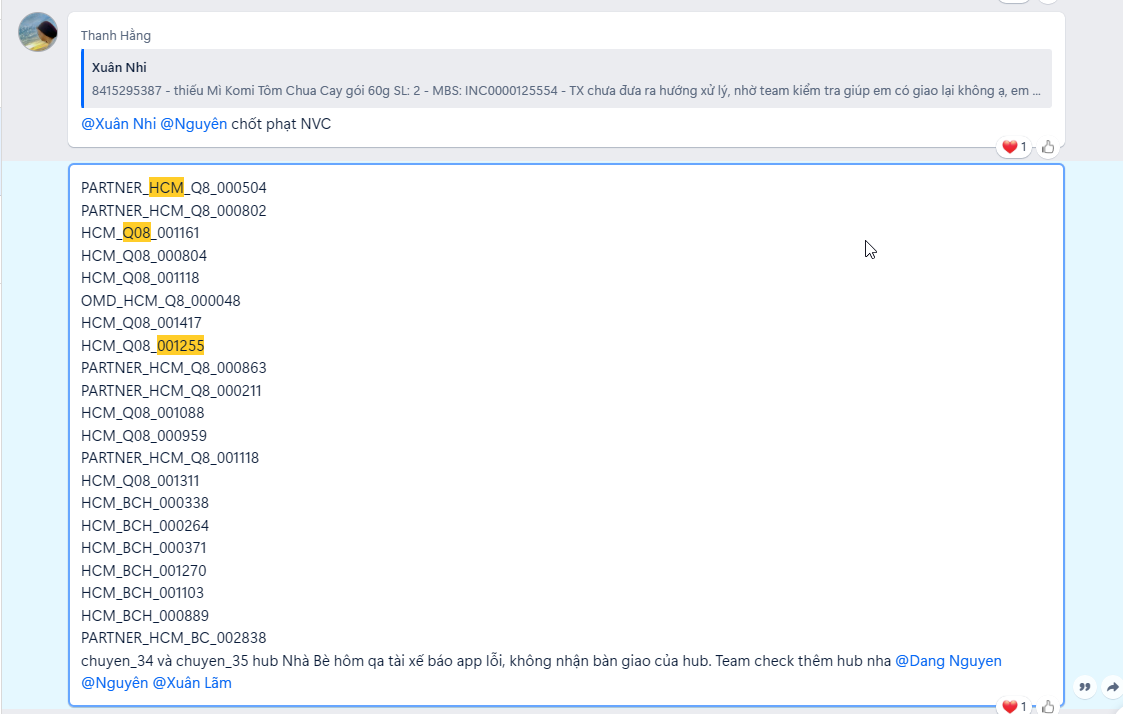Click forward arrow icon beside bottom message

1112,688
